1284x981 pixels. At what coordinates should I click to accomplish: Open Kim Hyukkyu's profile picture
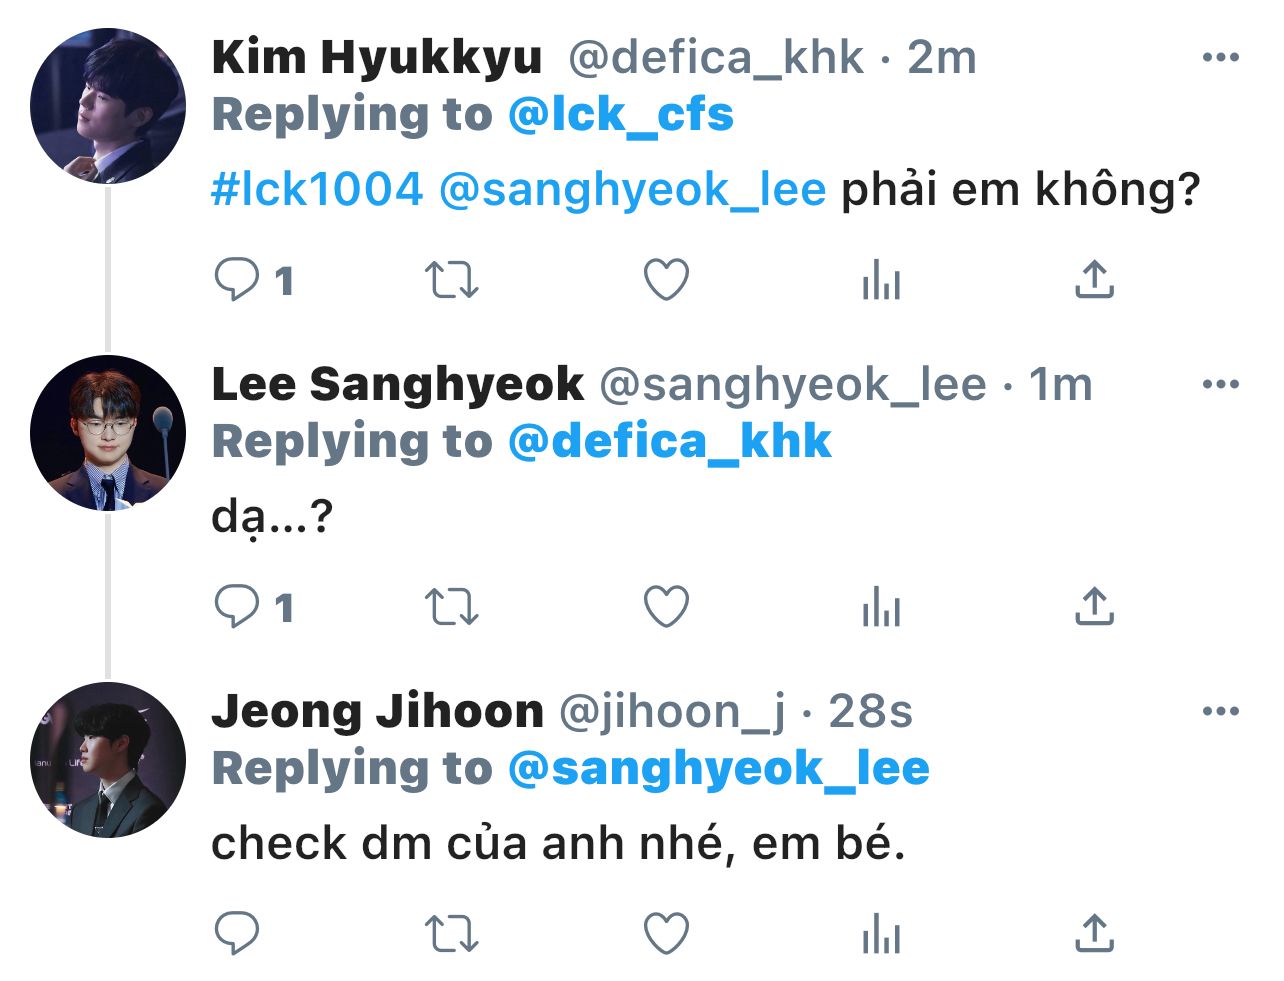click(x=108, y=106)
